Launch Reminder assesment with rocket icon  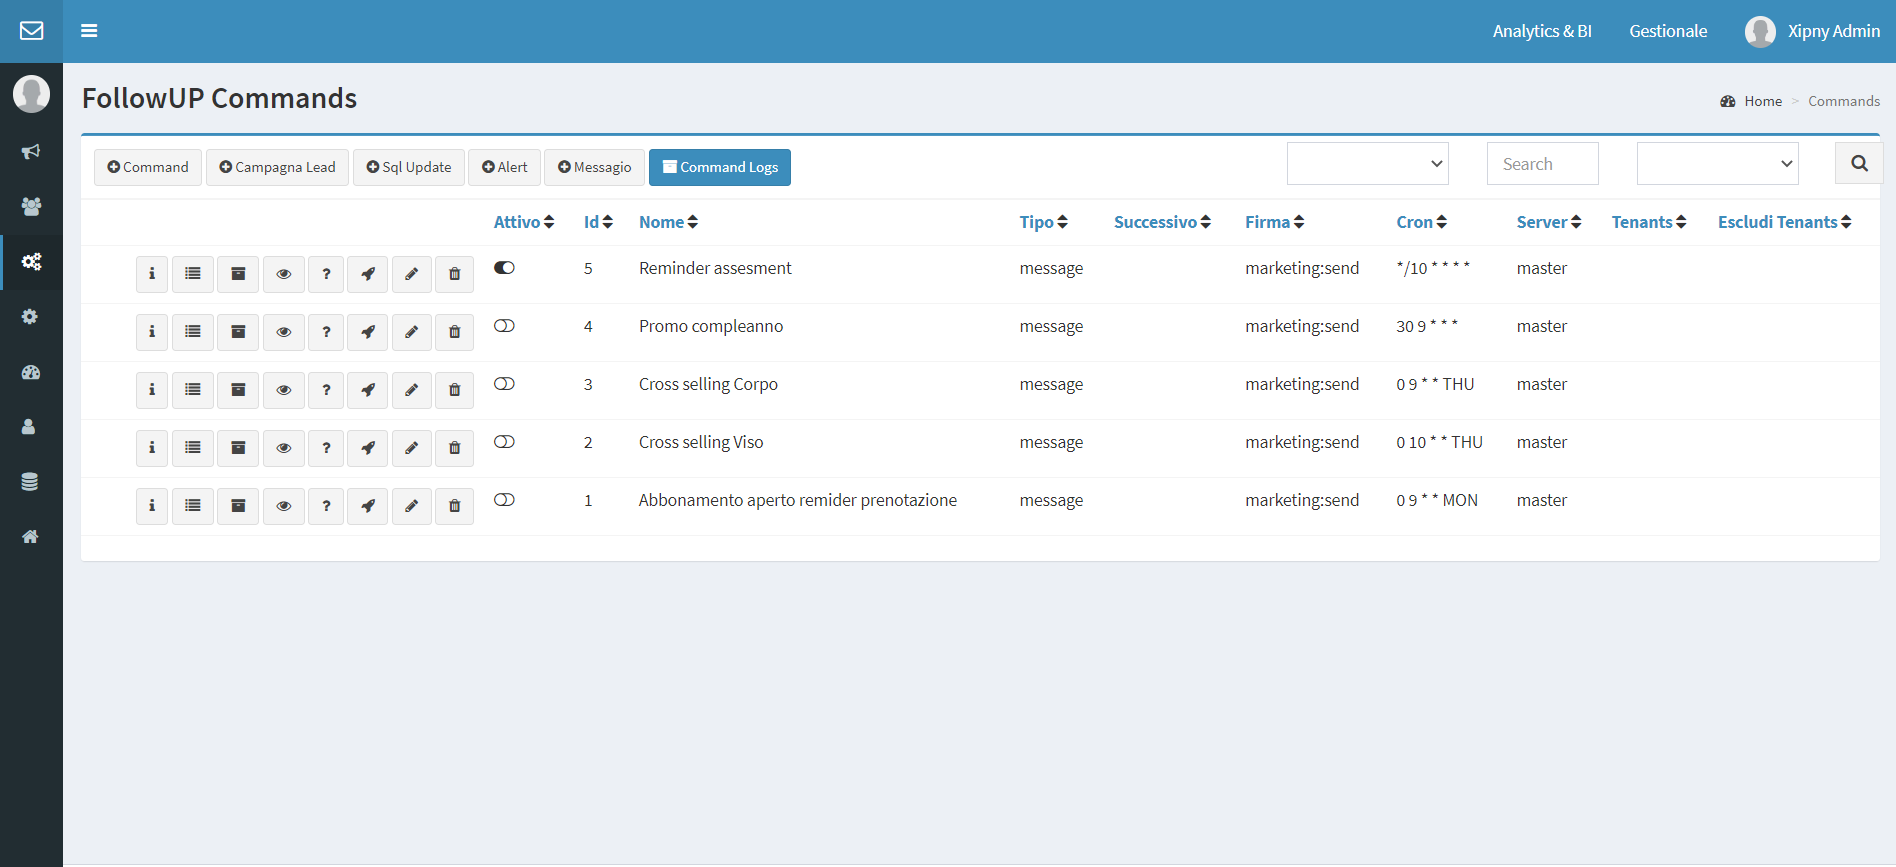point(368,274)
